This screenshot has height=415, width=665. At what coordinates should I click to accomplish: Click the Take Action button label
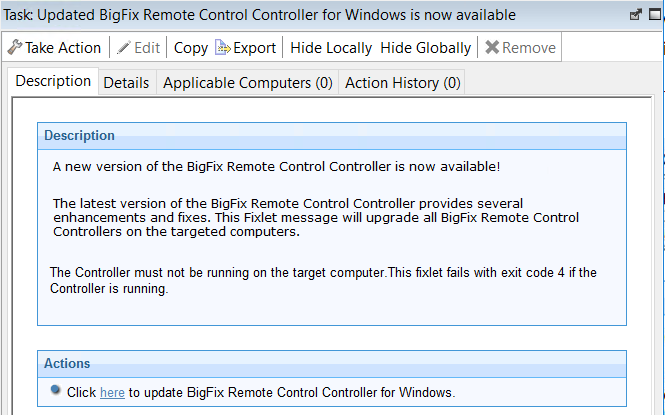pos(63,48)
